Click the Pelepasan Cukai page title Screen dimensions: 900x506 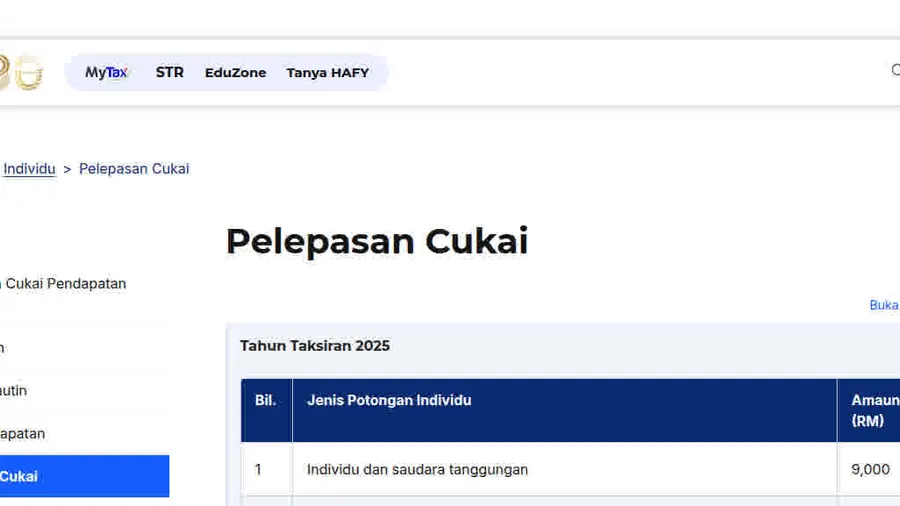pos(377,241)
